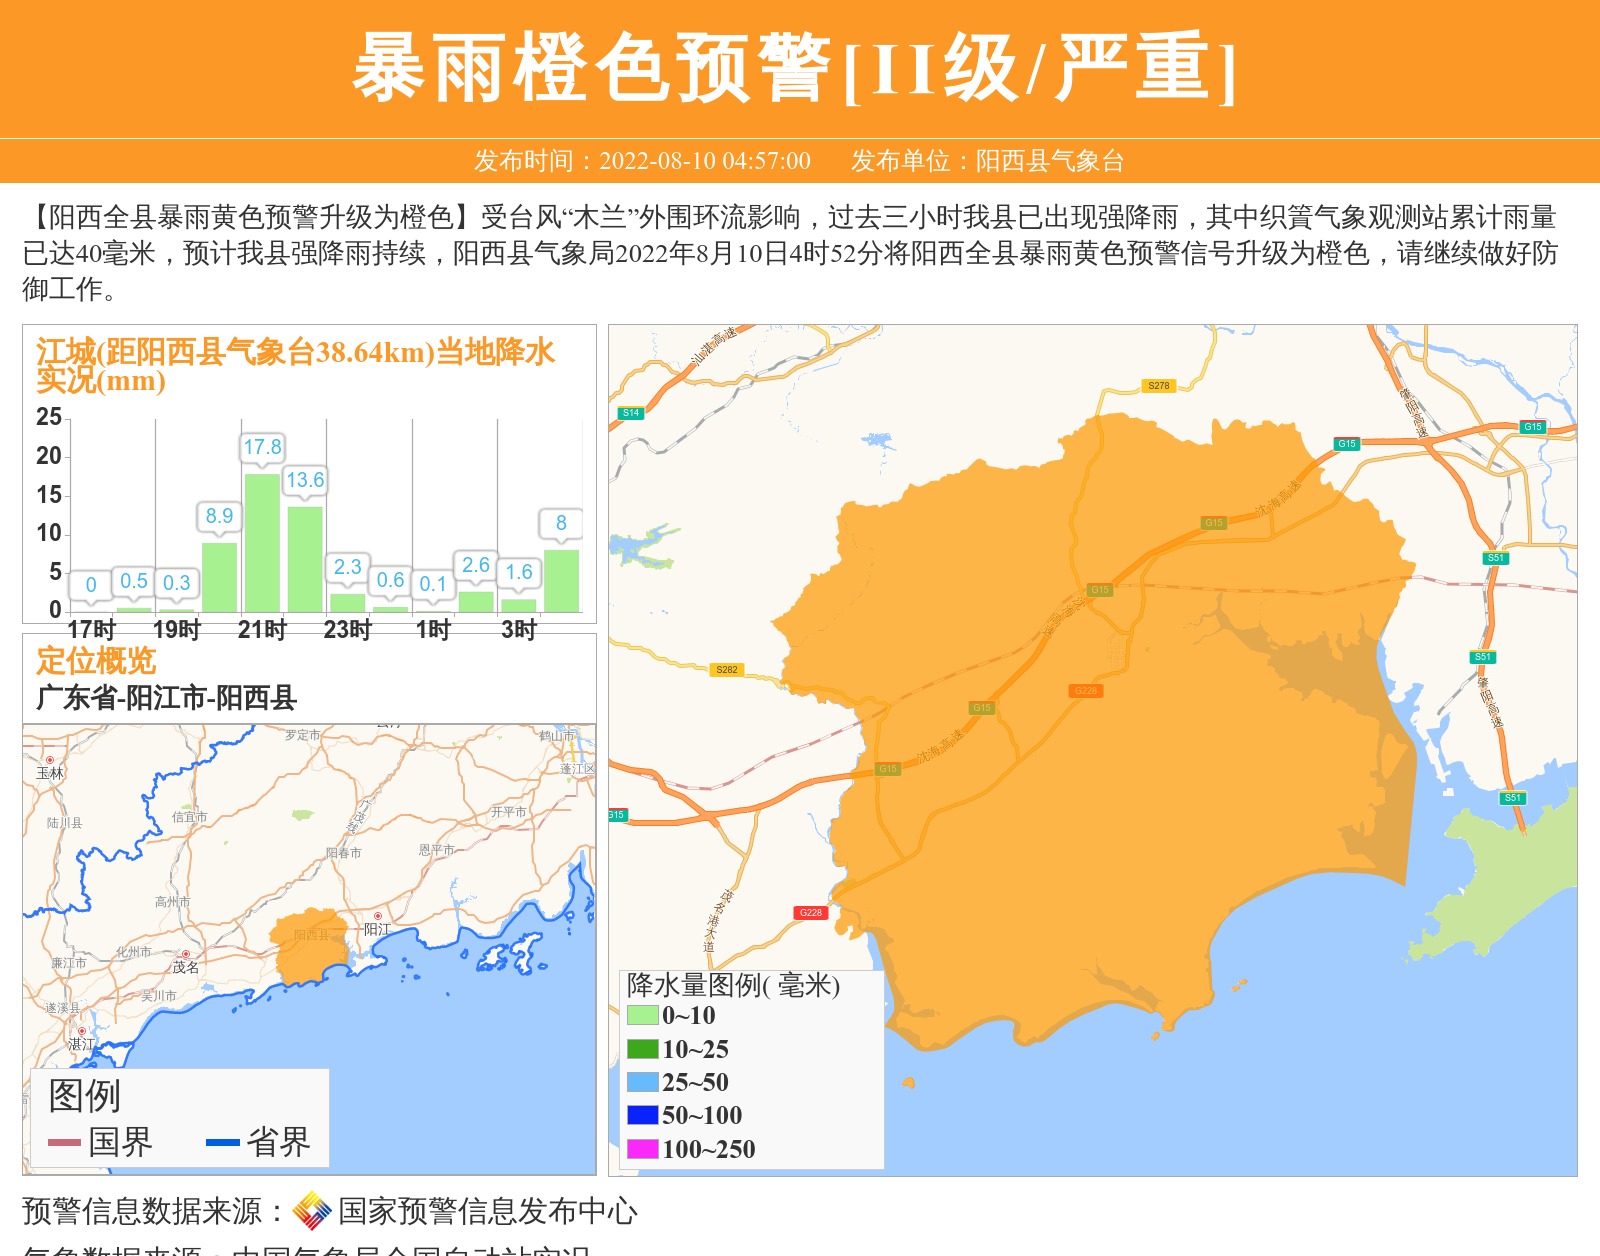Click the 湛江 city marker on overview map
Image resolution: width=1600 pixels, height=1256 pixels.
[82, 1031]
